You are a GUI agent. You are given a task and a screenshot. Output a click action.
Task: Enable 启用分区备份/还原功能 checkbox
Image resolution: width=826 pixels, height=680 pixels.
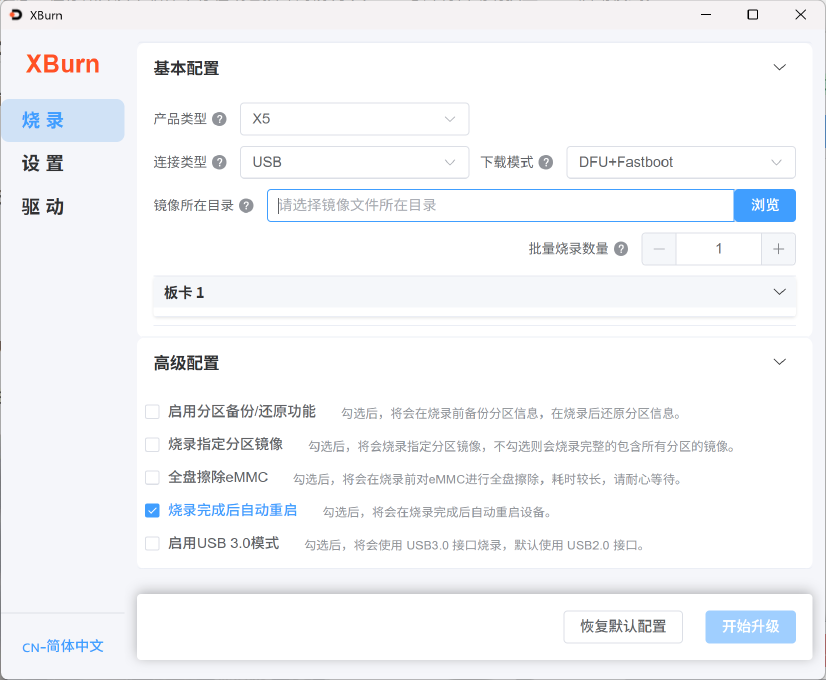point(152,411)
